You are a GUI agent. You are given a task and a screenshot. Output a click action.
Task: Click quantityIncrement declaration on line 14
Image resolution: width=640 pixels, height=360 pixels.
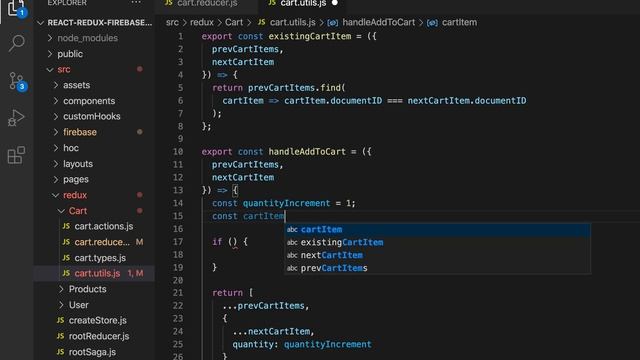(286, 203)
